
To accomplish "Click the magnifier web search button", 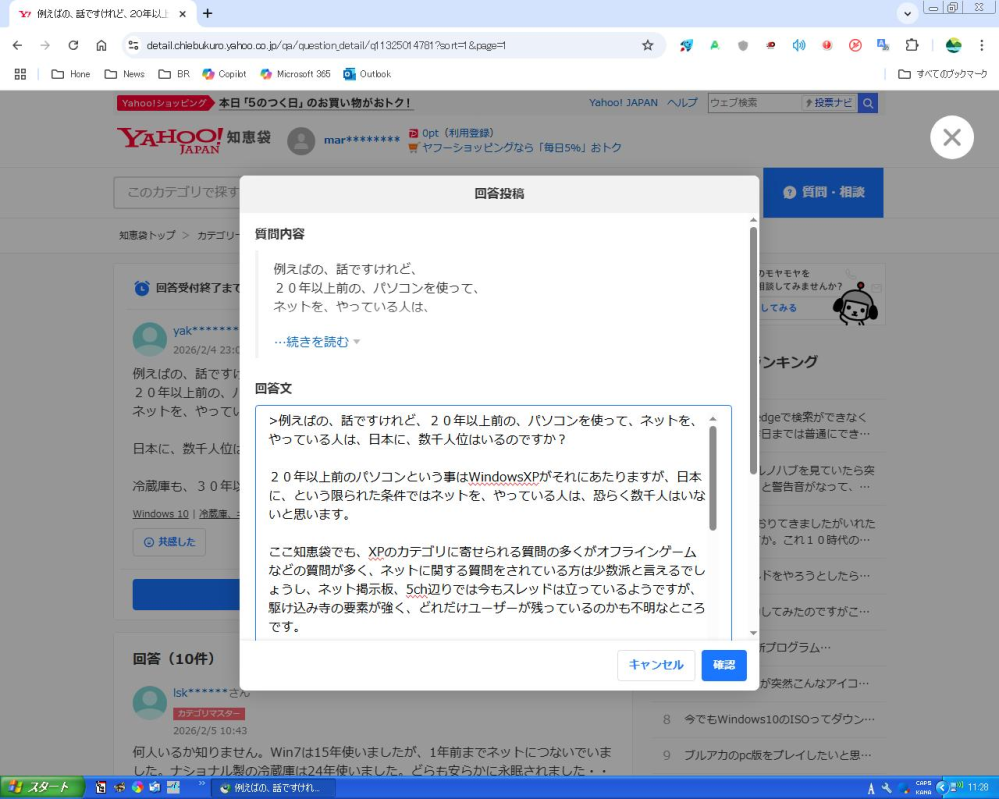I will [x=868, y=103].
